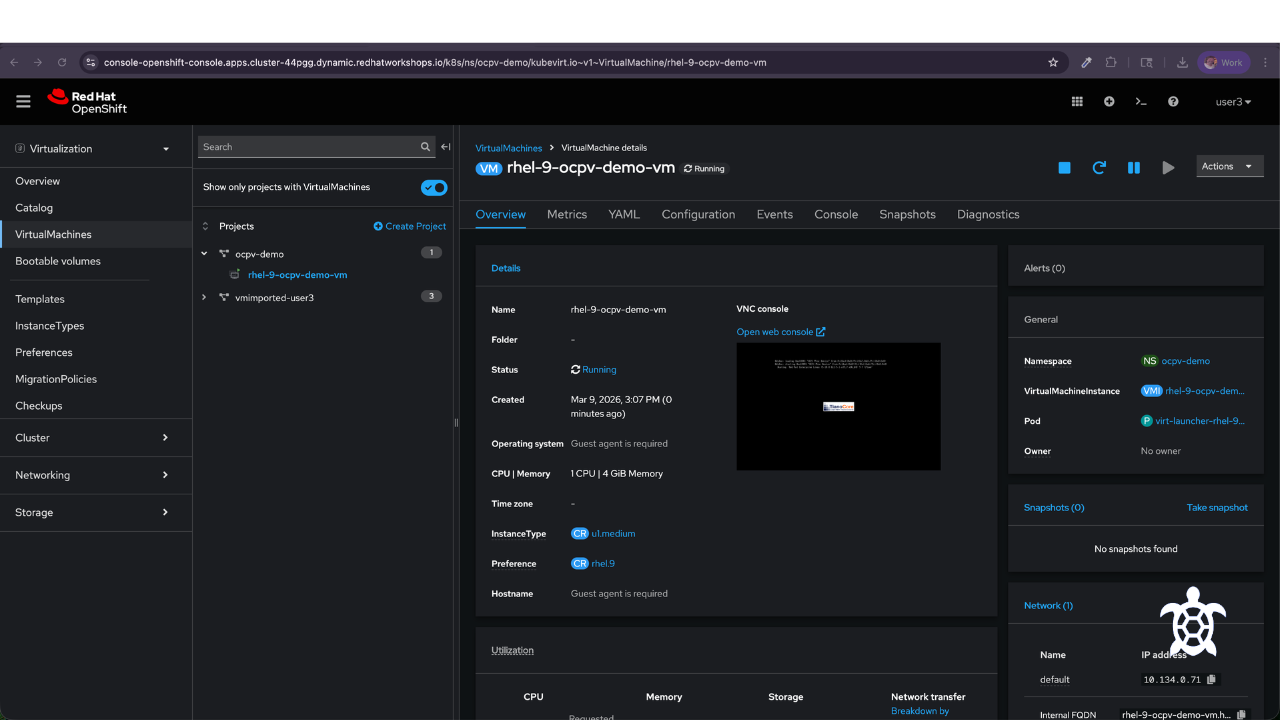
Task: Open the Actions dropdown
Action: coord(1230,166)
